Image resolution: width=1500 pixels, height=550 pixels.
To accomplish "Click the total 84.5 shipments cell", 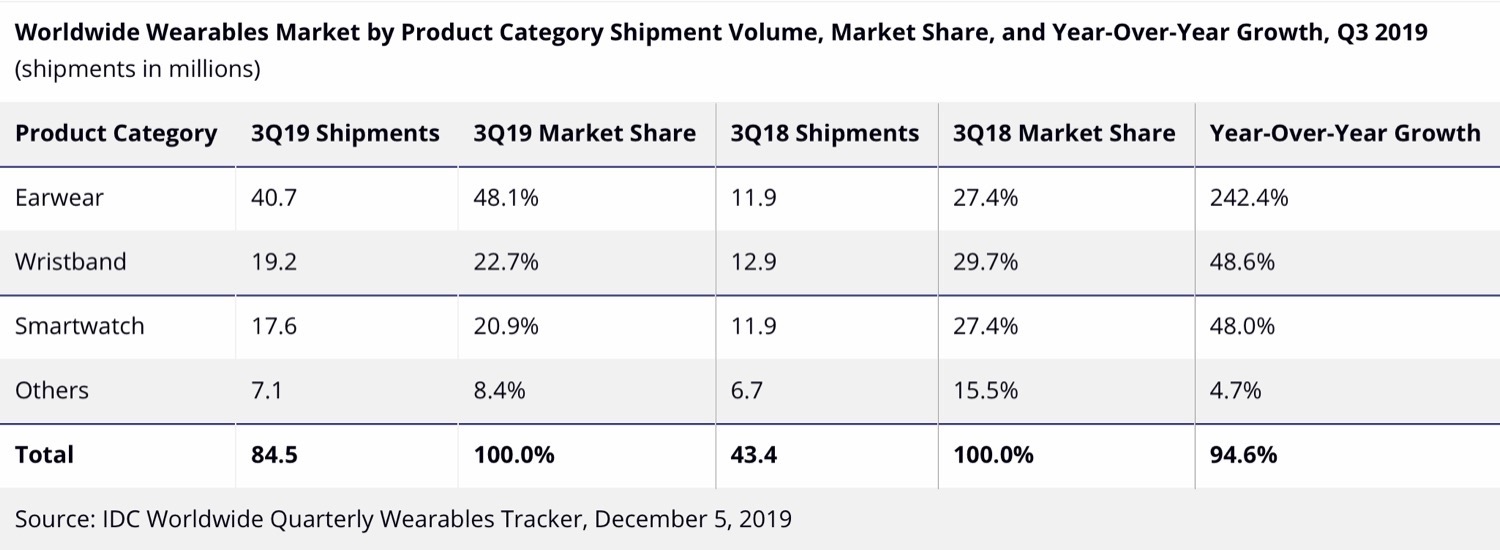I will pos(274,454).
